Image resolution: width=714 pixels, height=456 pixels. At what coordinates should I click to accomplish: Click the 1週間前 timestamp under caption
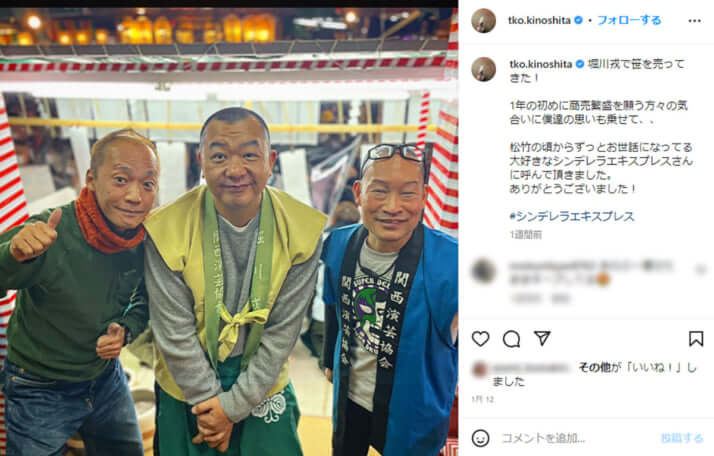click(x=525, y=235)
